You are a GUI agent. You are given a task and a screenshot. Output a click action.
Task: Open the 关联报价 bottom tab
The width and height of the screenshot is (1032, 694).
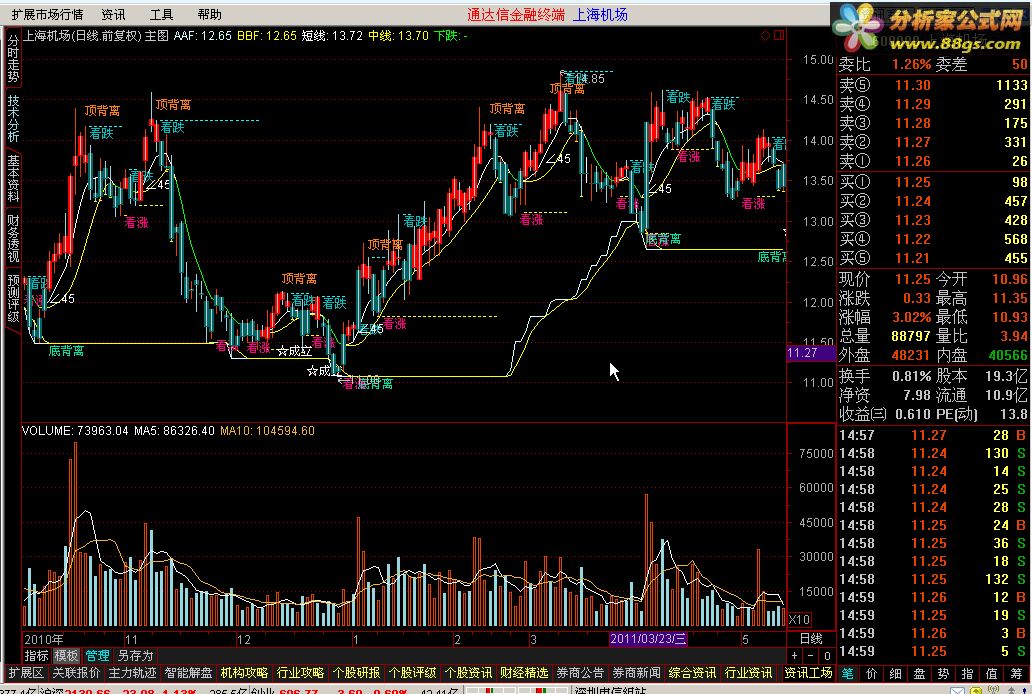(x=76, y=673)
